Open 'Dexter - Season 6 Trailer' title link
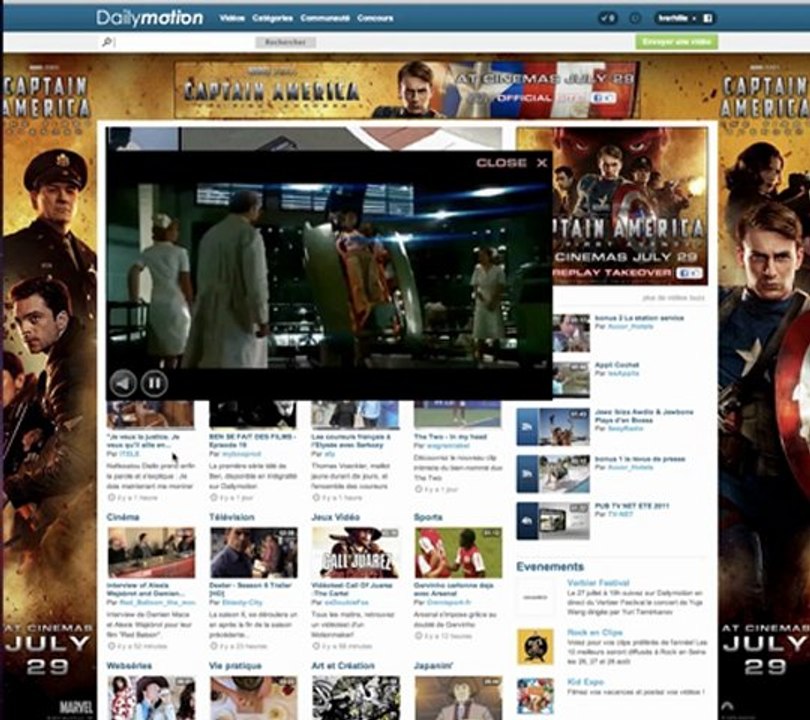The width and height of the screenshot is (810, 720). [x=251, y=589]
